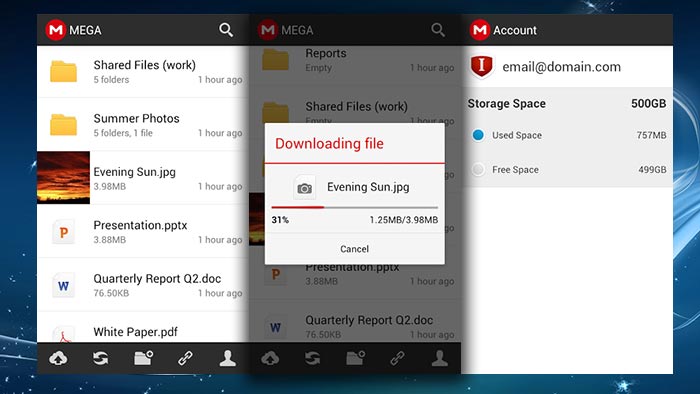Image resolution: width=700 pixels, height=394 pixels.
Task: Tap the 1.25MB/3.98MB progress text
Action: [x=404, y=220]
